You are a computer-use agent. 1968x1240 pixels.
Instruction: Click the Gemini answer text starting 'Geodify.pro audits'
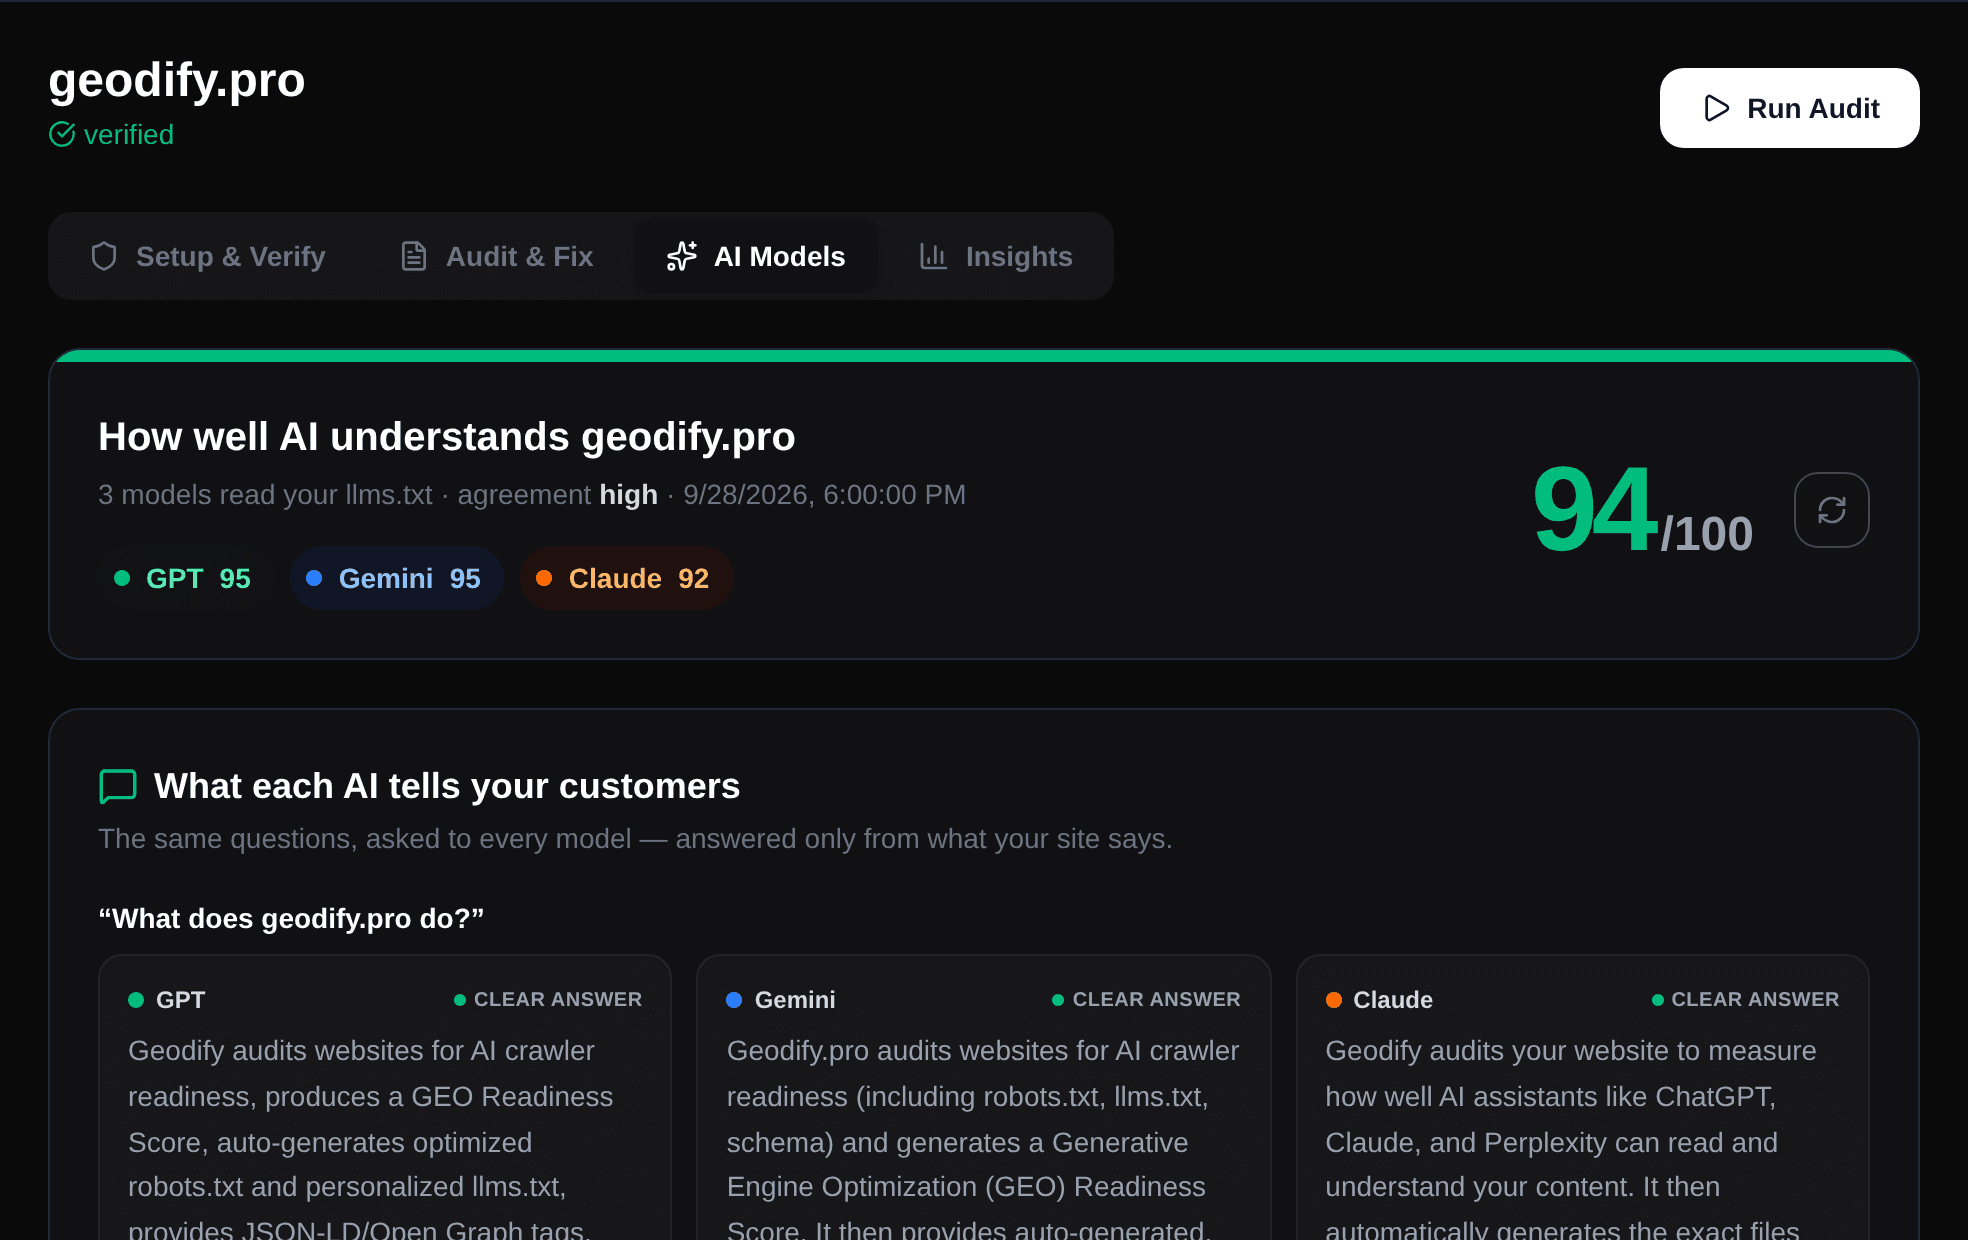[x=983, y=1138]
